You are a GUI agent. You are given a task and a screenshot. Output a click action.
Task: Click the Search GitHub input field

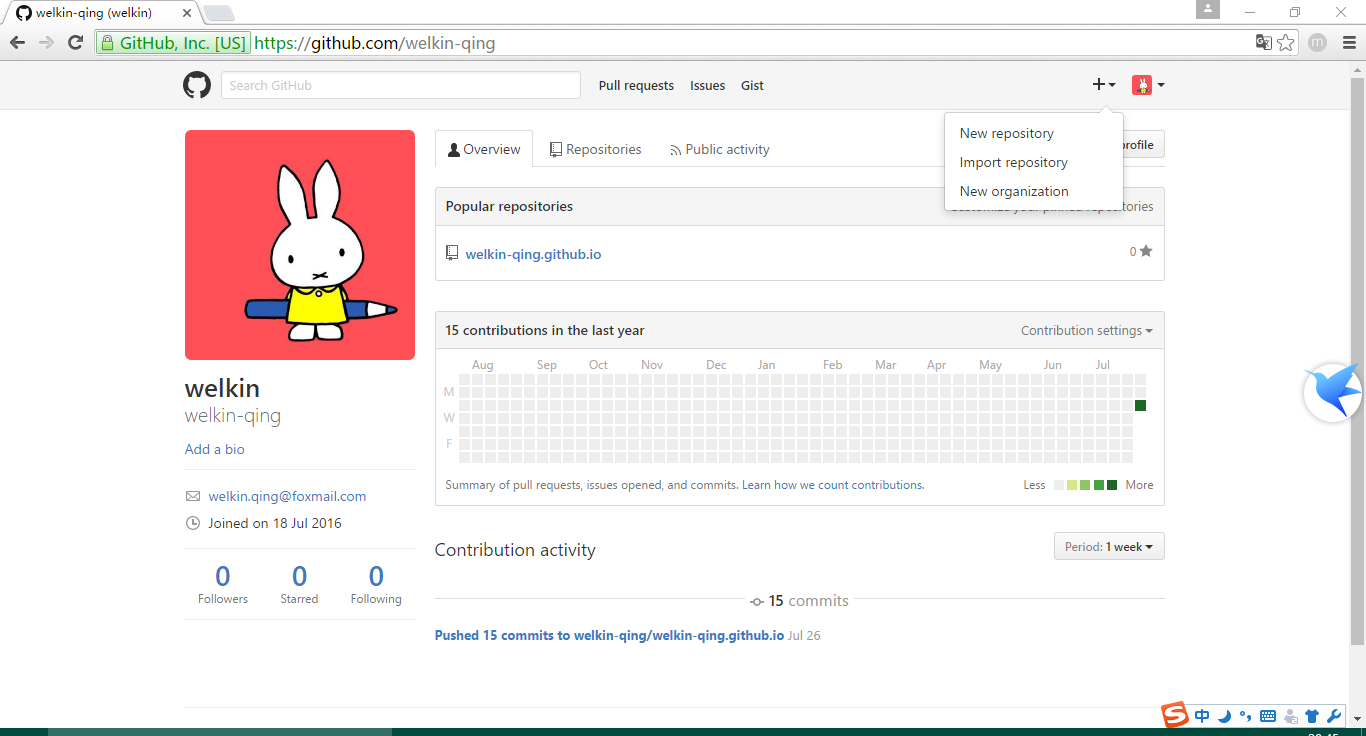(x=399, y=85)
